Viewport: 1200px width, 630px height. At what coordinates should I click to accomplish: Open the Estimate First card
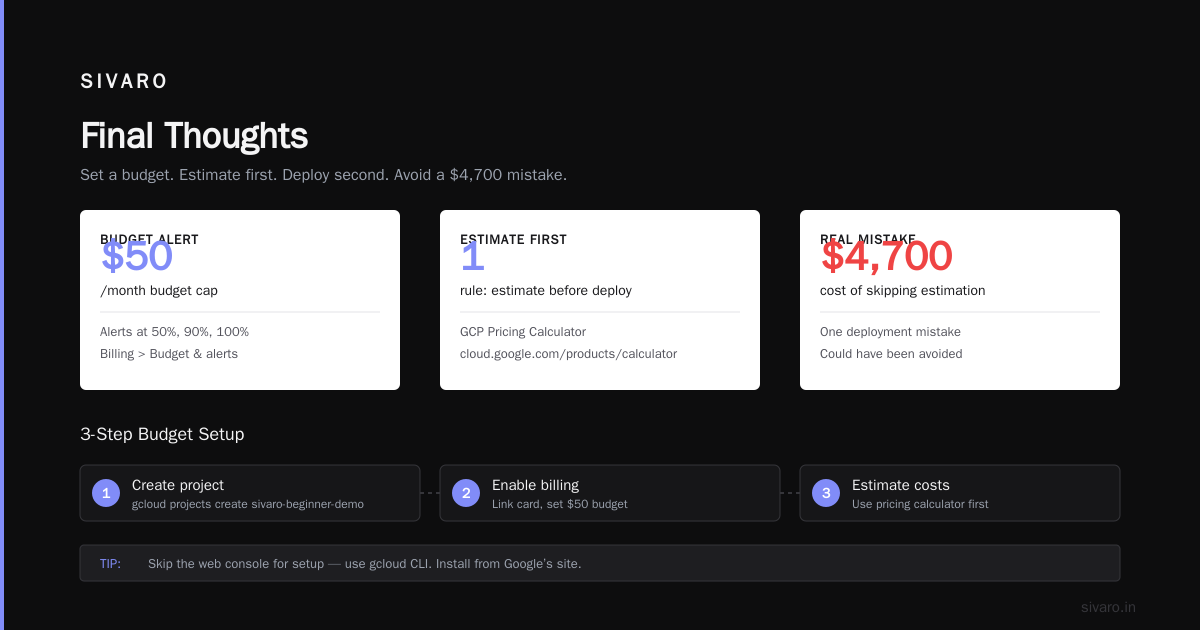(600, 300)
